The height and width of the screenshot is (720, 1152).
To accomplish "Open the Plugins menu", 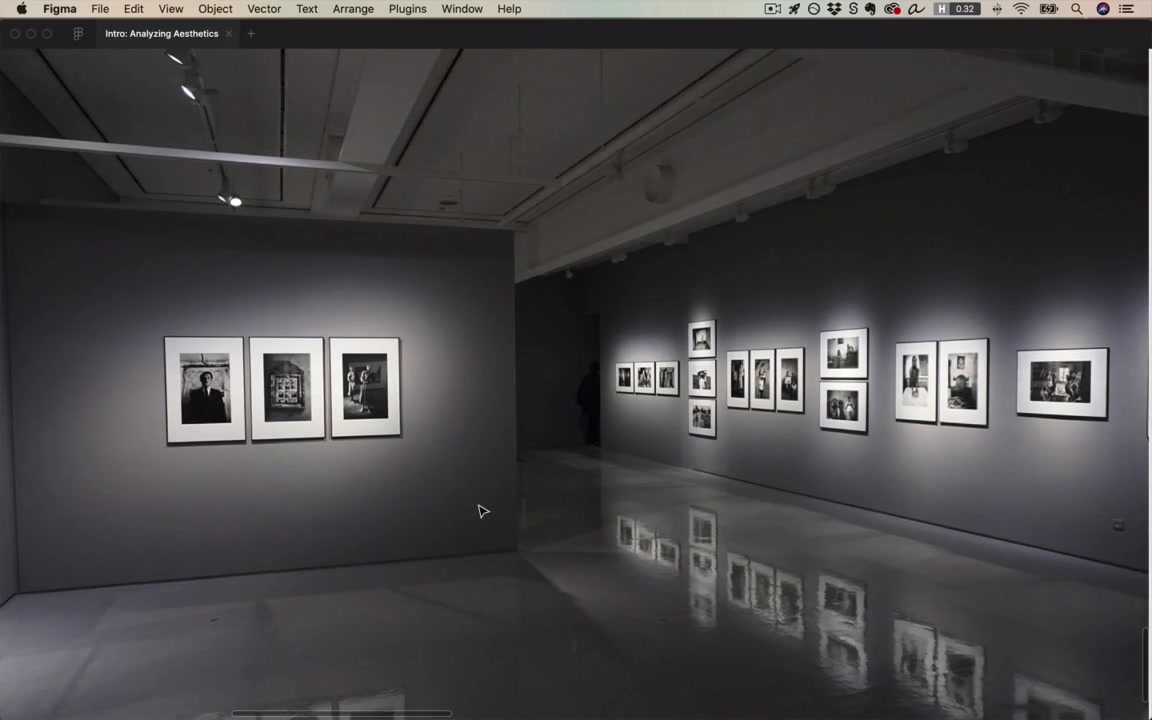I will coord(408,9).
